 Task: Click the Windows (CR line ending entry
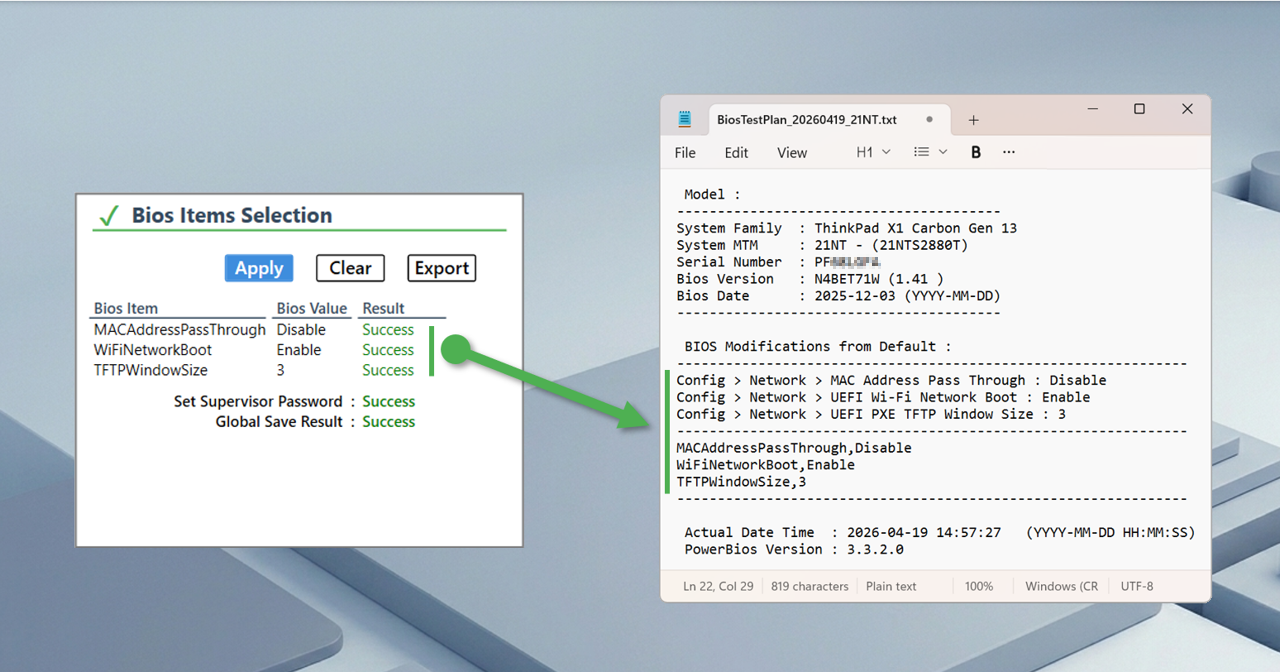1061,586
